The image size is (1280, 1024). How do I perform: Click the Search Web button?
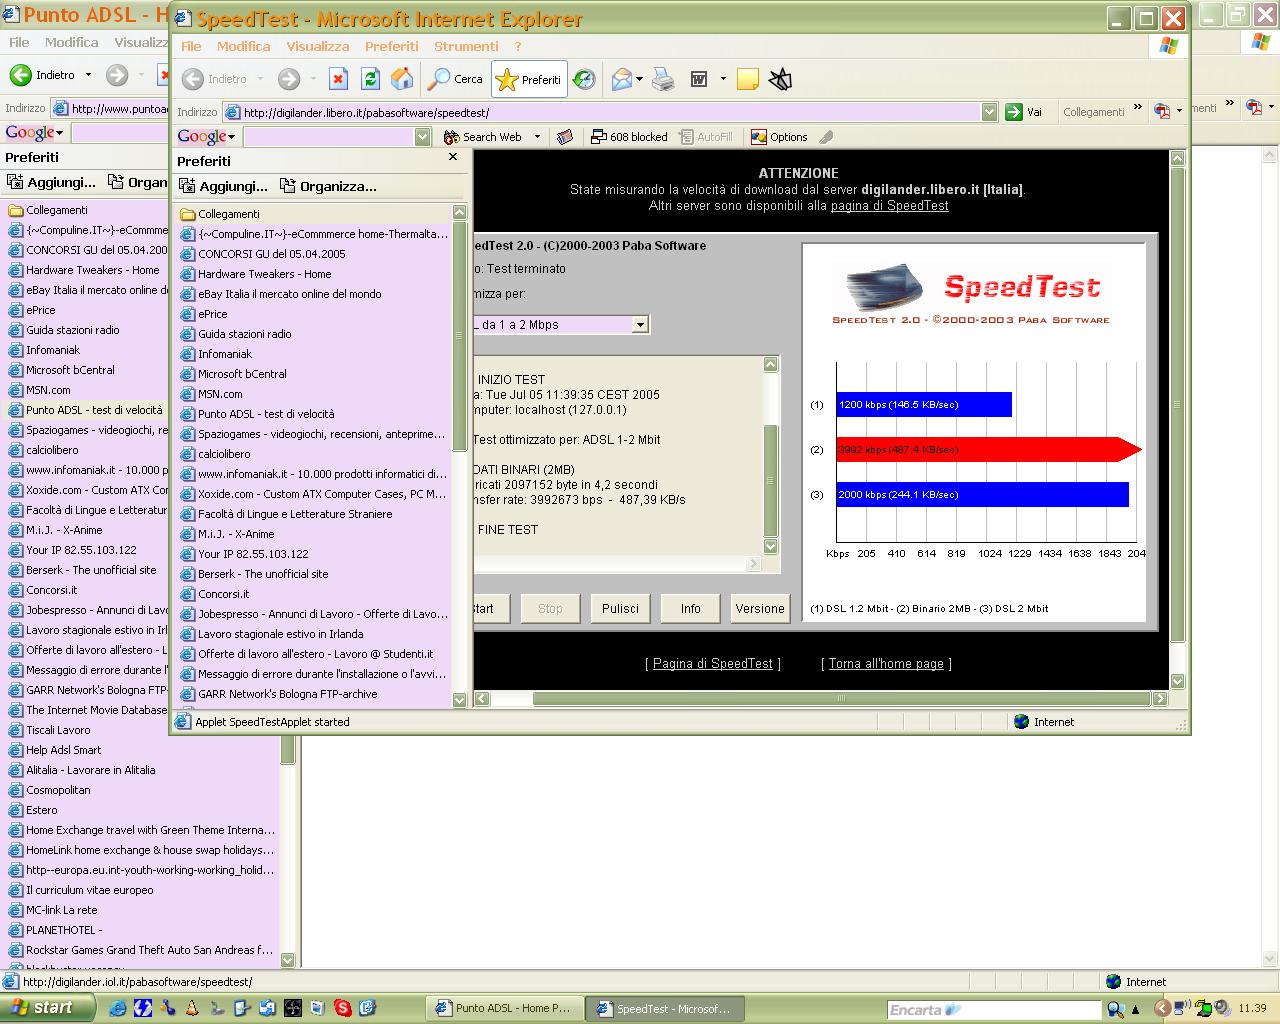coord(484,137)
